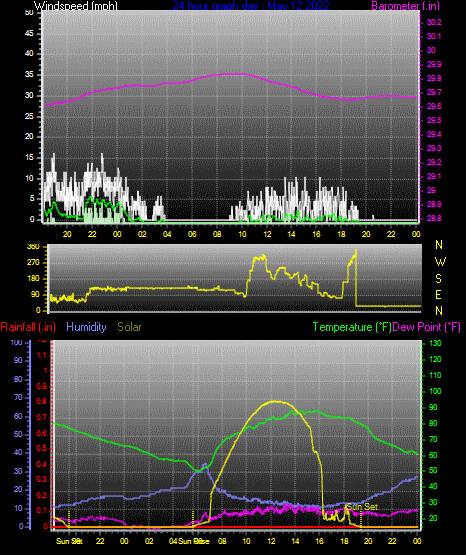This screenshot has width=466, height=555.
Task: Click rainfall axis value 0.8
Action: pyautogui.click(x=42, y=402)
